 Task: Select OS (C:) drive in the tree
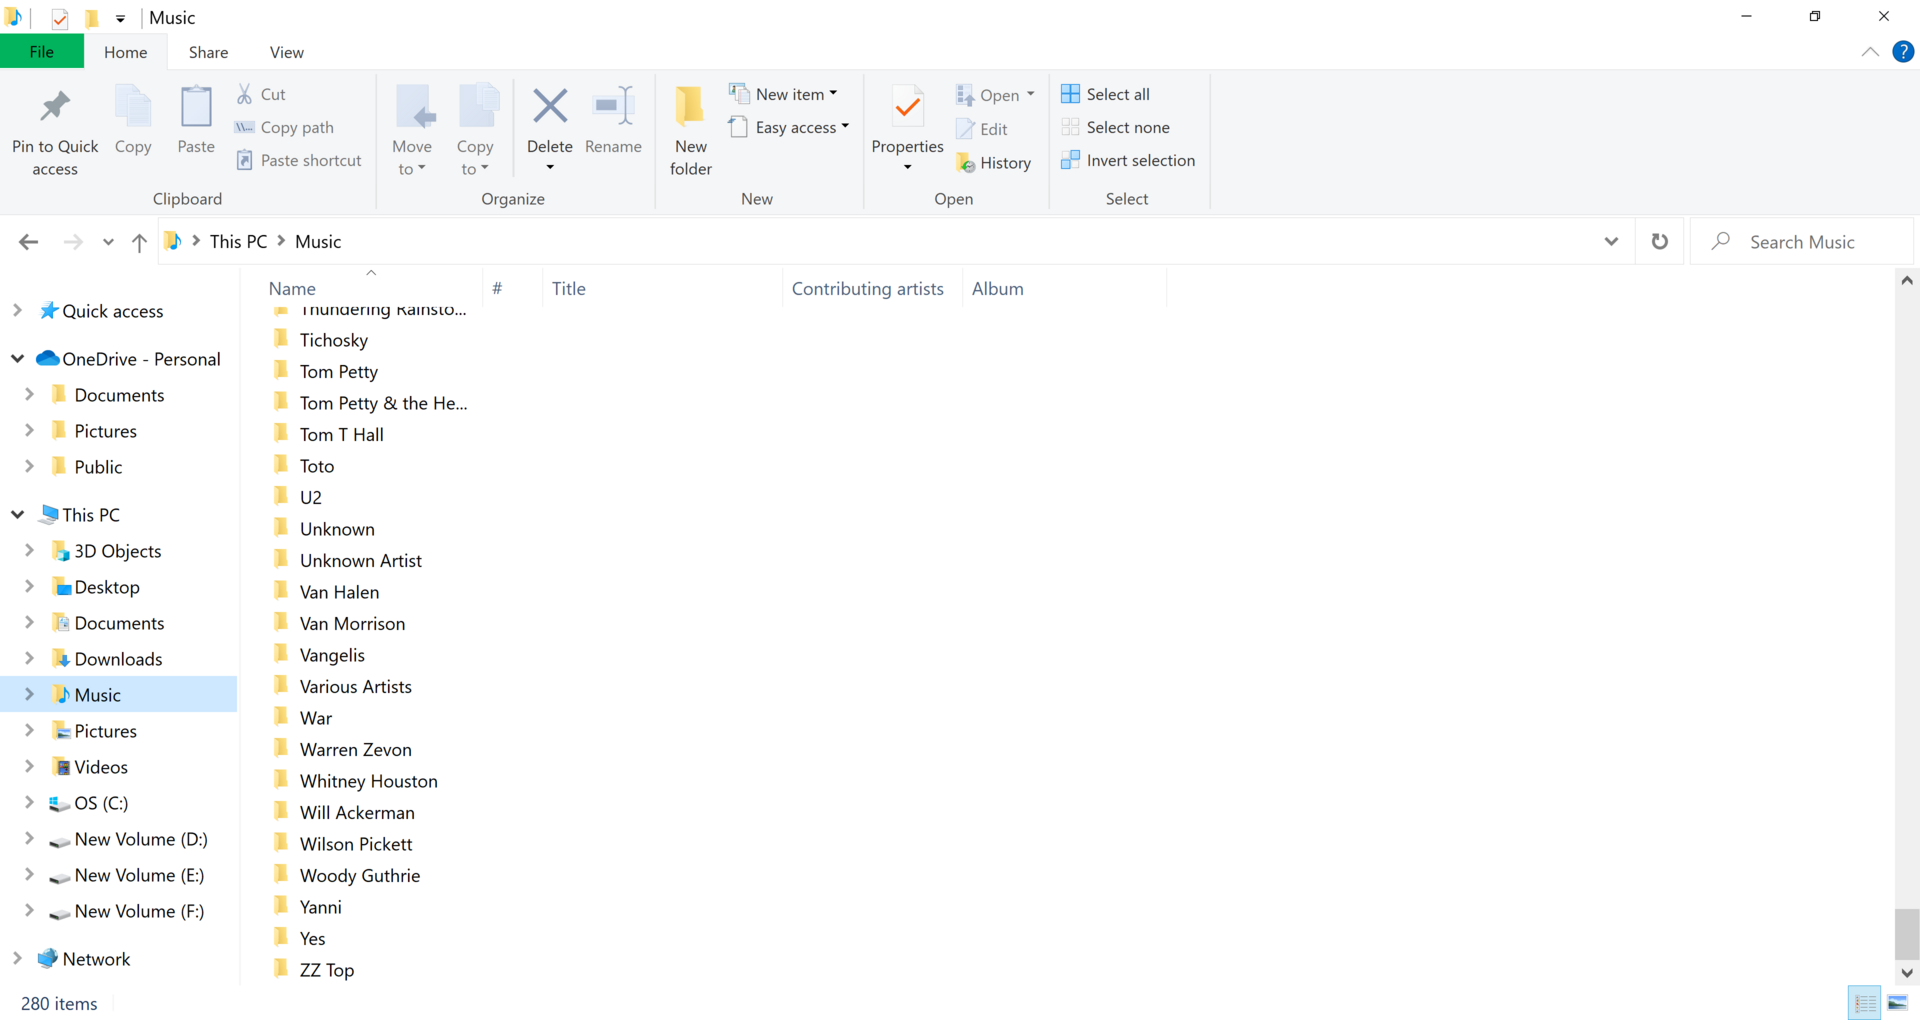point(101,802)
